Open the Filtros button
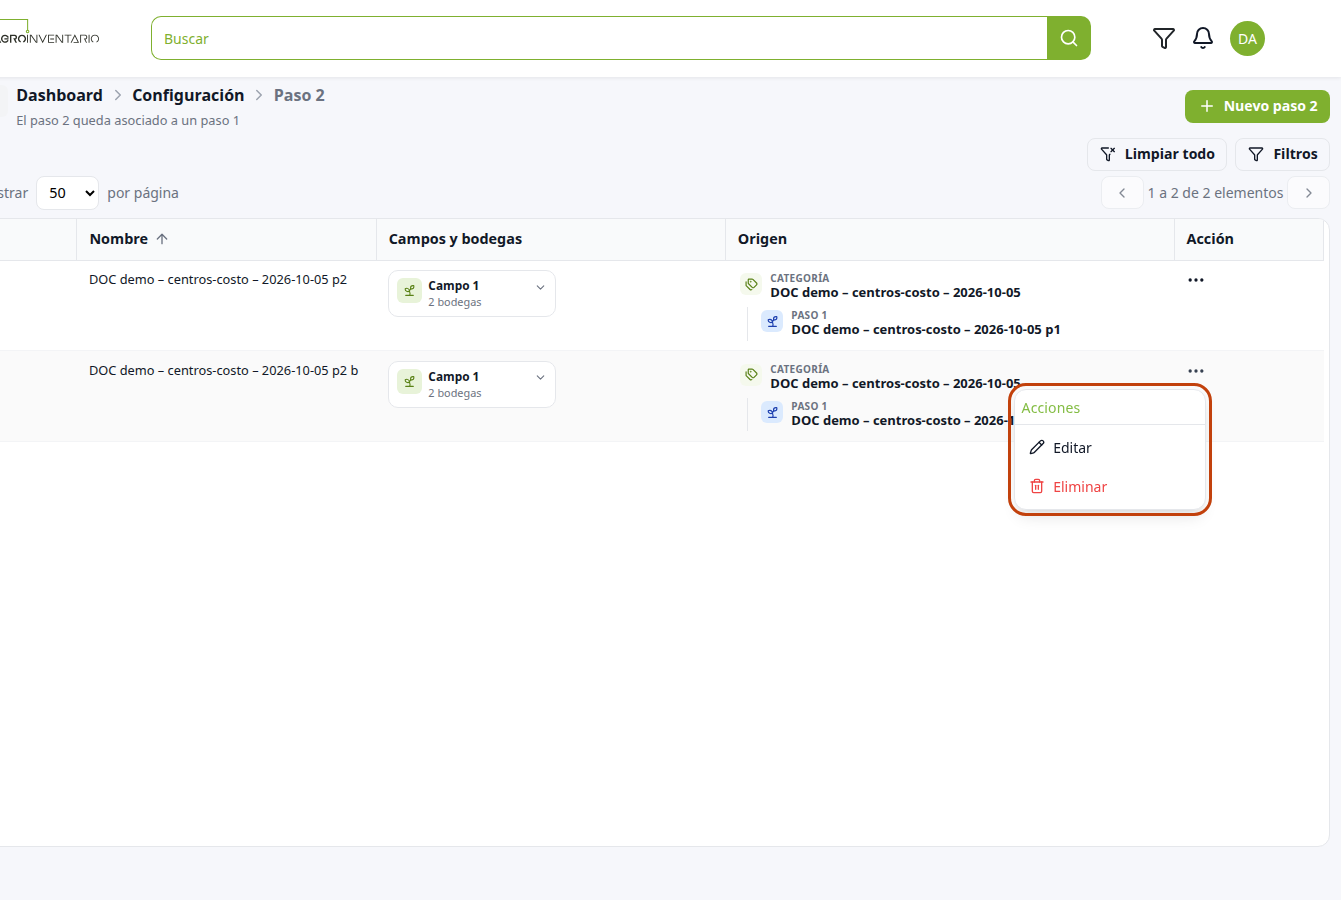This screenshot has height=900, width=1341. pyautogui.click(x=1282, y=154)
